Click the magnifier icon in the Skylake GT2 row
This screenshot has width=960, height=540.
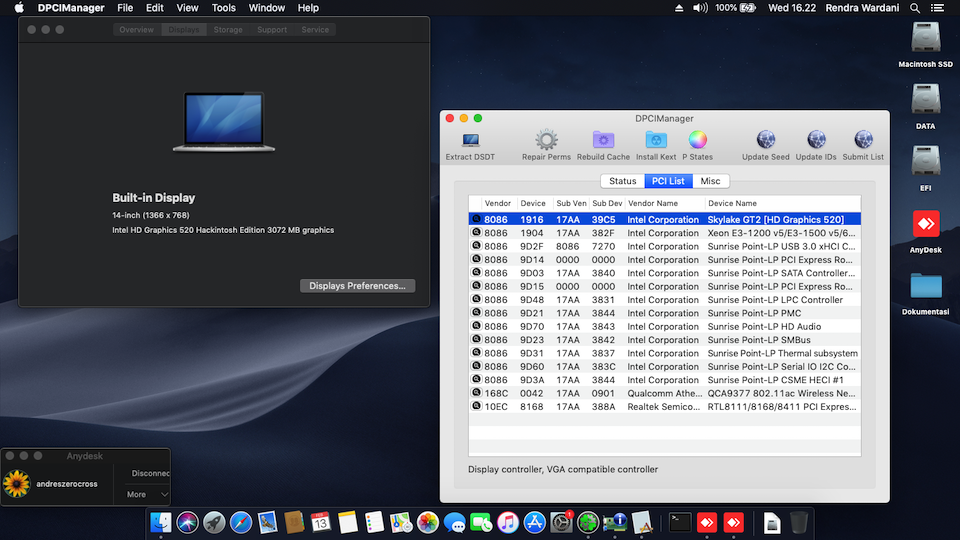pos(476,219)
